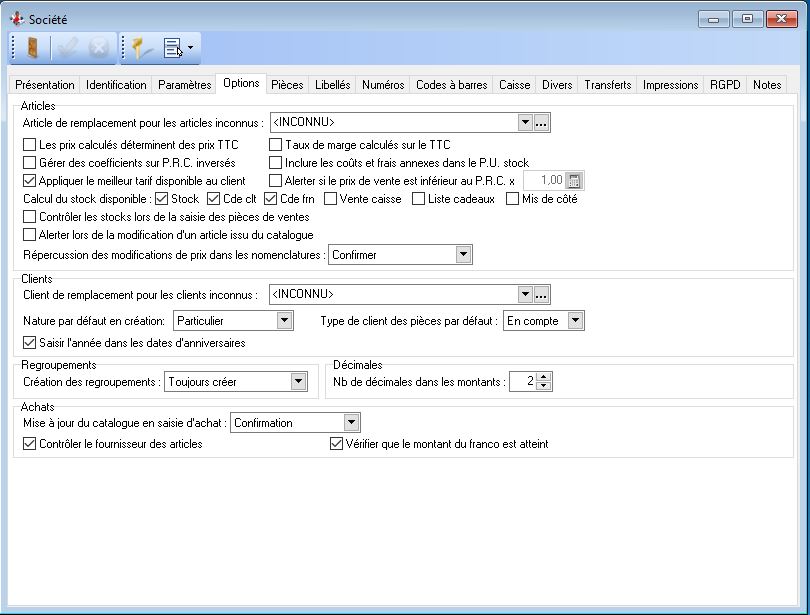Select the 'RGPD' tab
This screenshot has height=615, width=810.
(725, 85)
